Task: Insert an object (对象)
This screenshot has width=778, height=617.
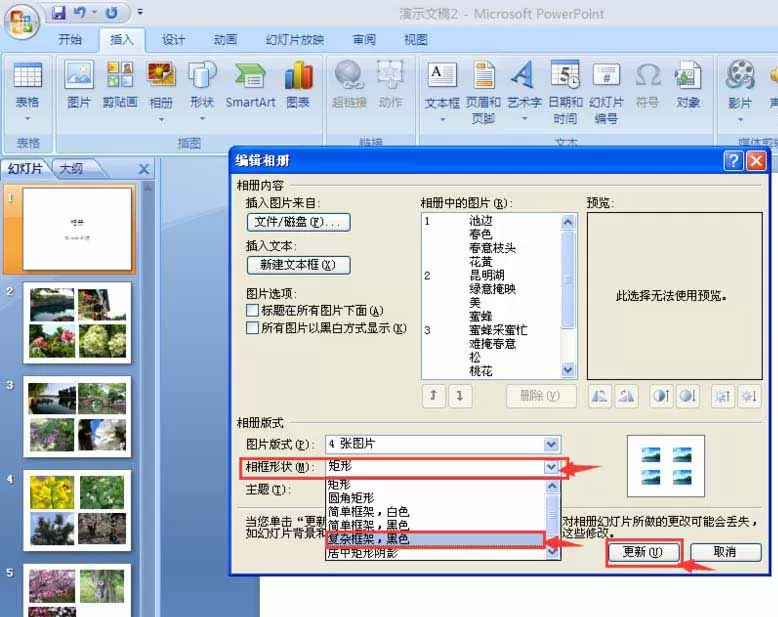Action: [x=688, y=84]
